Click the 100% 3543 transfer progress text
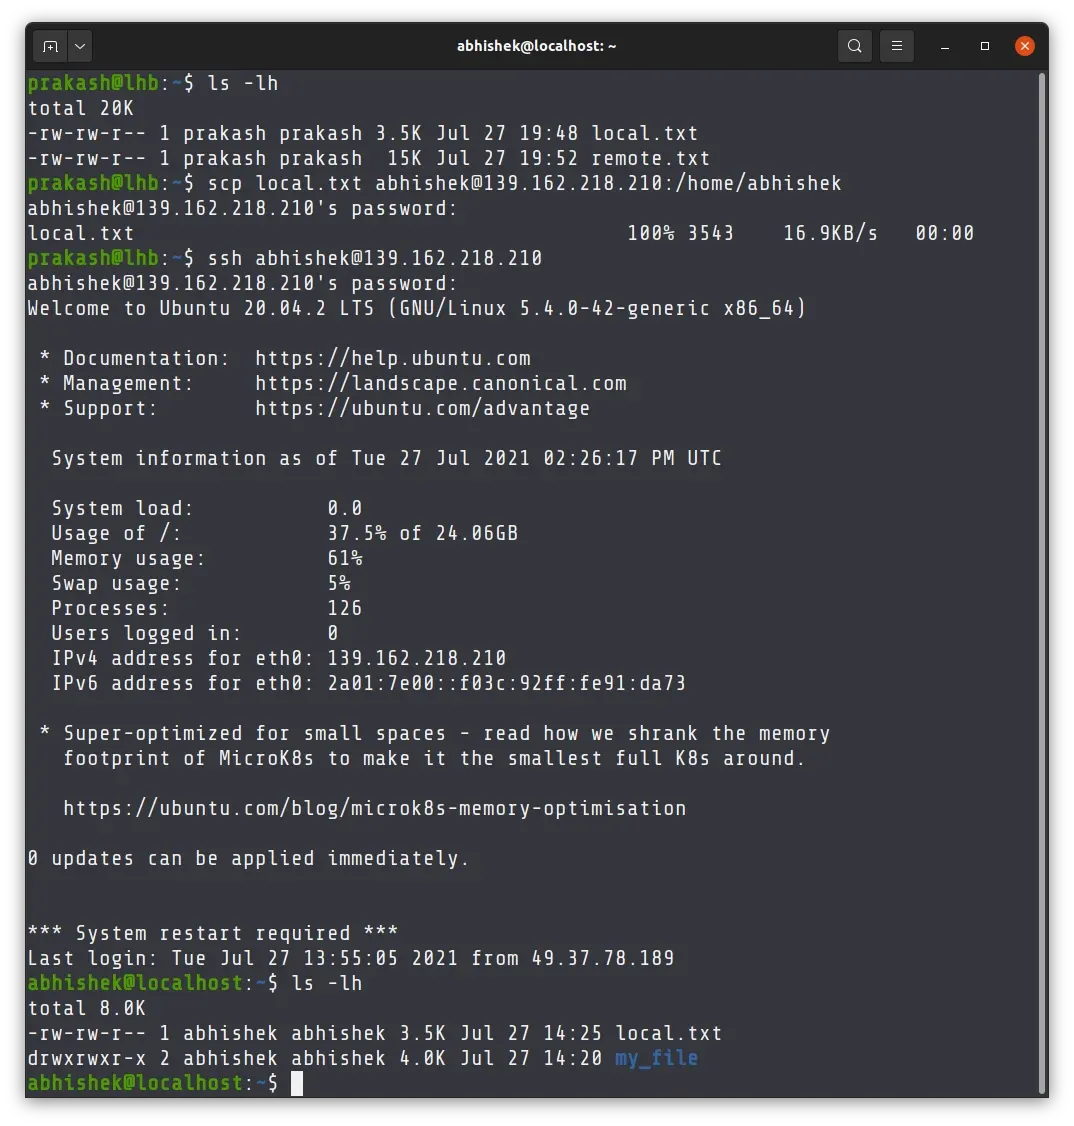 click(681, 233)
